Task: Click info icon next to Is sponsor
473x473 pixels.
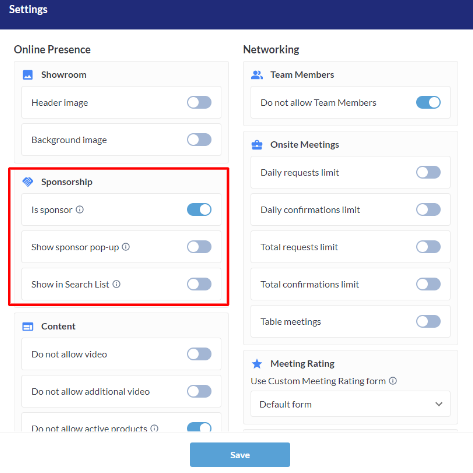Action: pos(80,210)
